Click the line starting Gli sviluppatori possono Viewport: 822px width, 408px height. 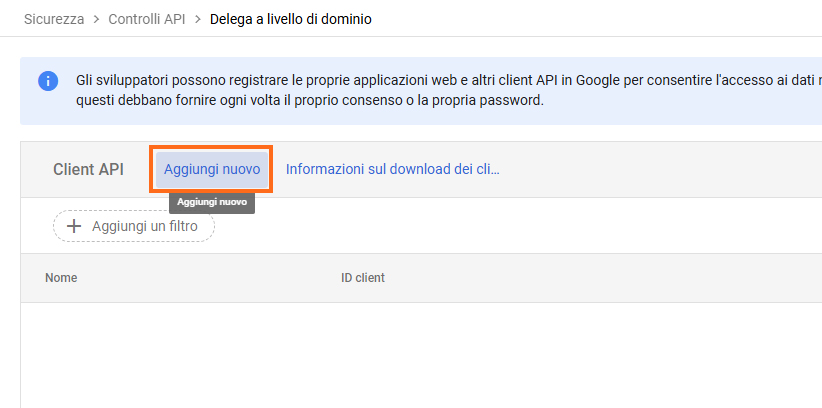pyautogui.click(x=440, y=80)
